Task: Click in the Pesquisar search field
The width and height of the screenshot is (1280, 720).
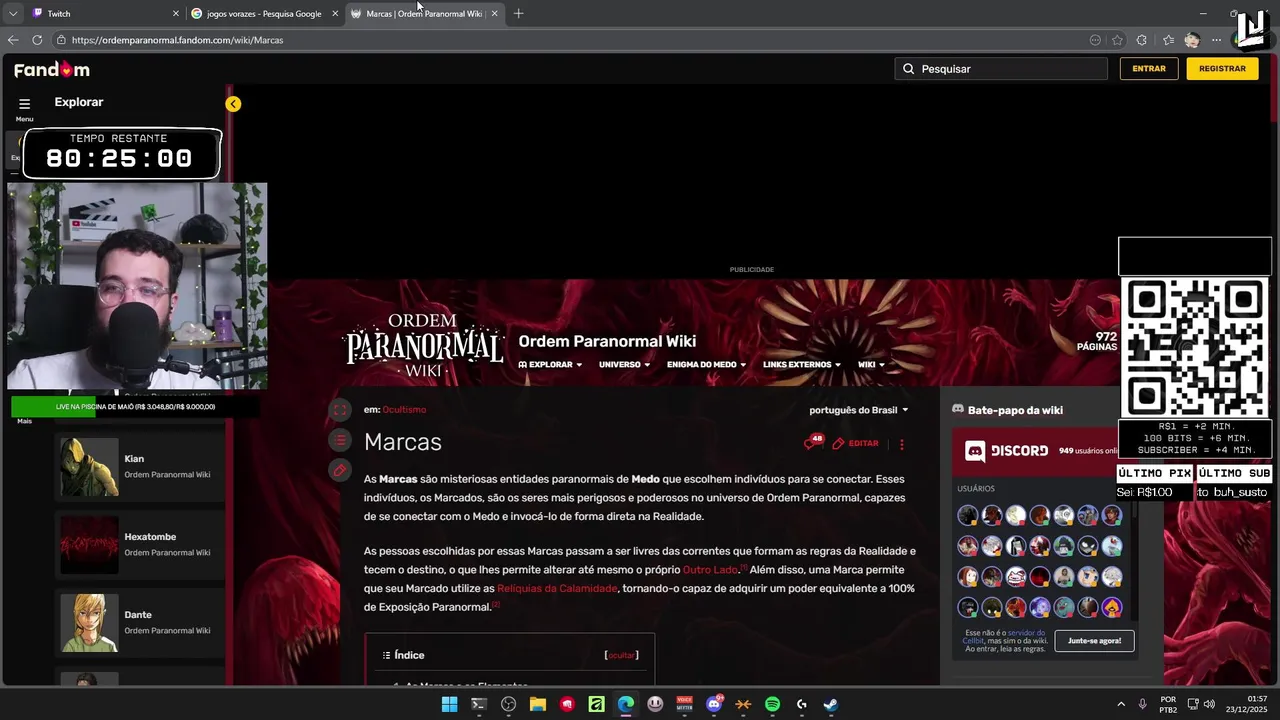Action: (x=1001, y=69)
